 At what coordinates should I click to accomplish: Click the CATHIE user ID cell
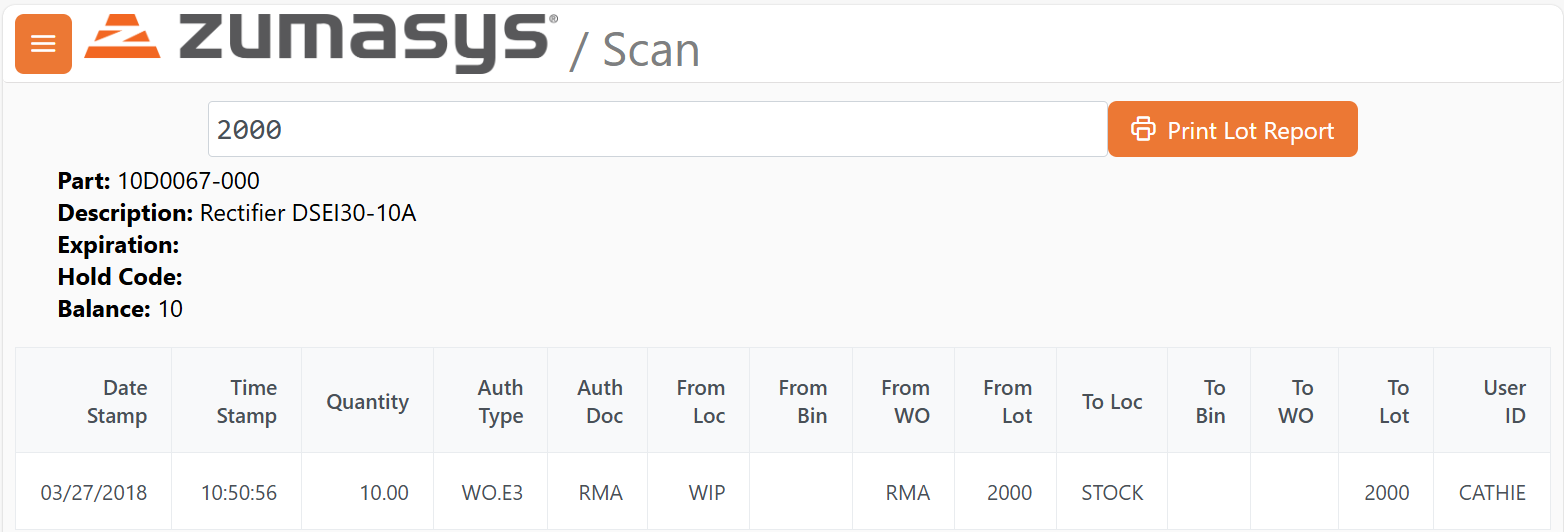(1492, 493)
